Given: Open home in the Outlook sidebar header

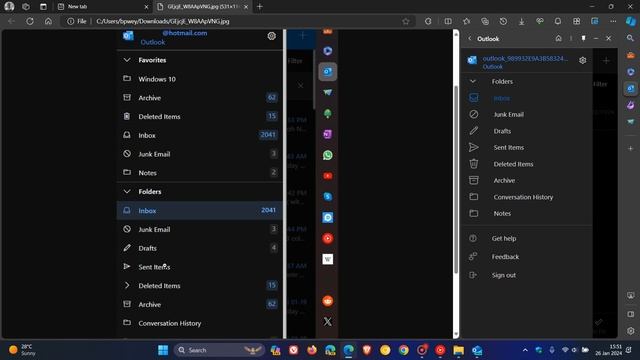Looking at the screenshot, I should coord(558,38).
